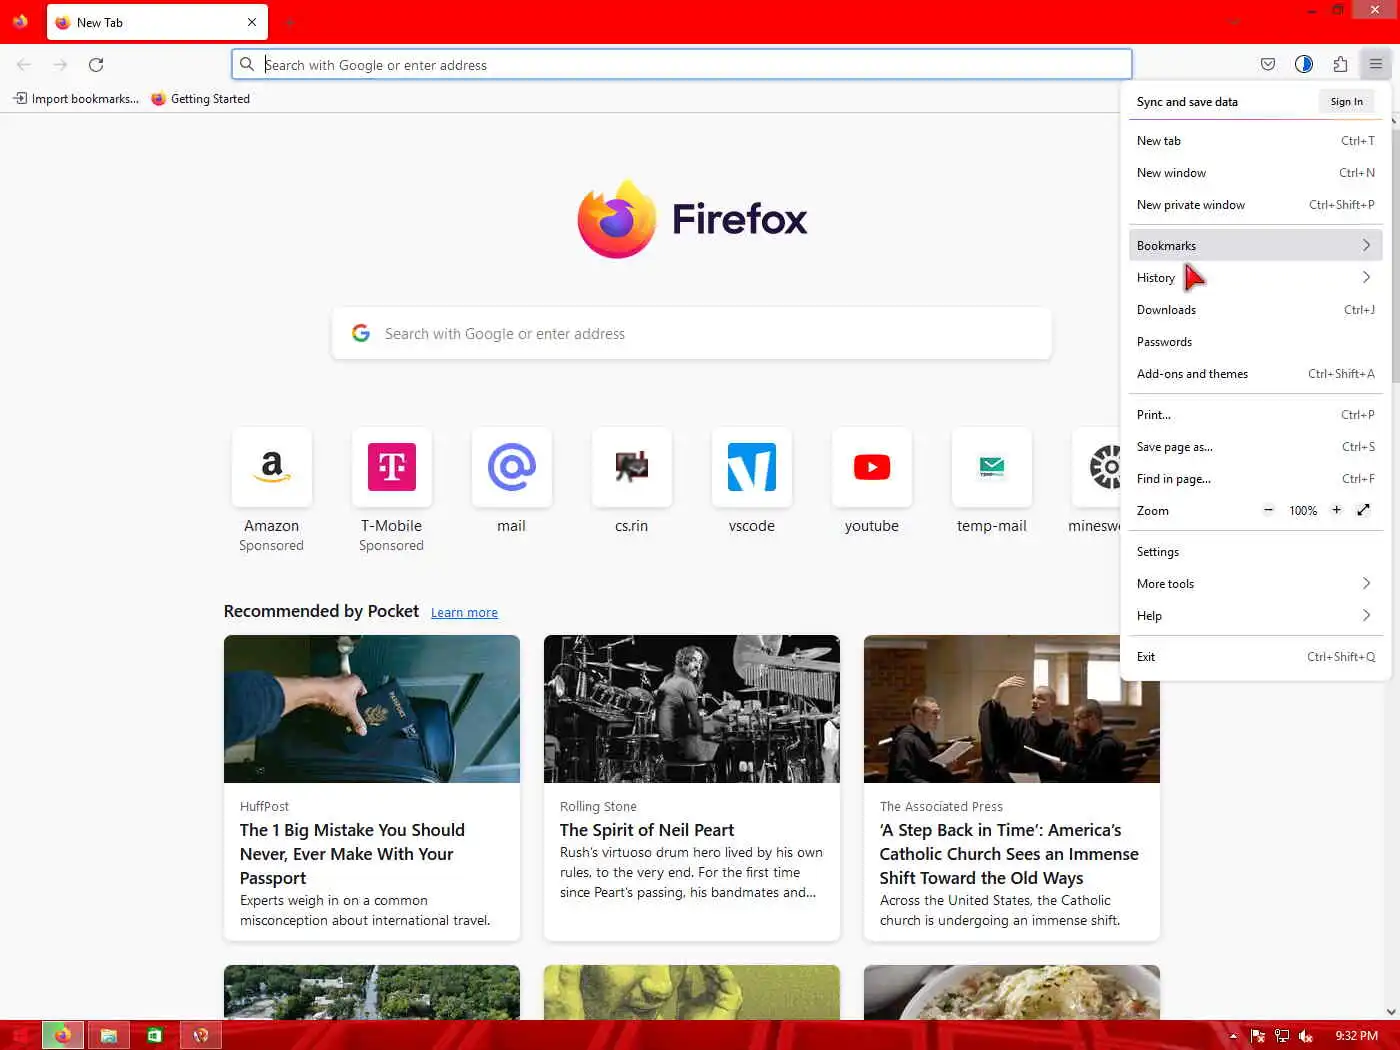The height and width of the screenshot is (1050, 1400).
Task: Open the Catholic Church article headline
Action: pyautogui.click(x=1009, y=854)
